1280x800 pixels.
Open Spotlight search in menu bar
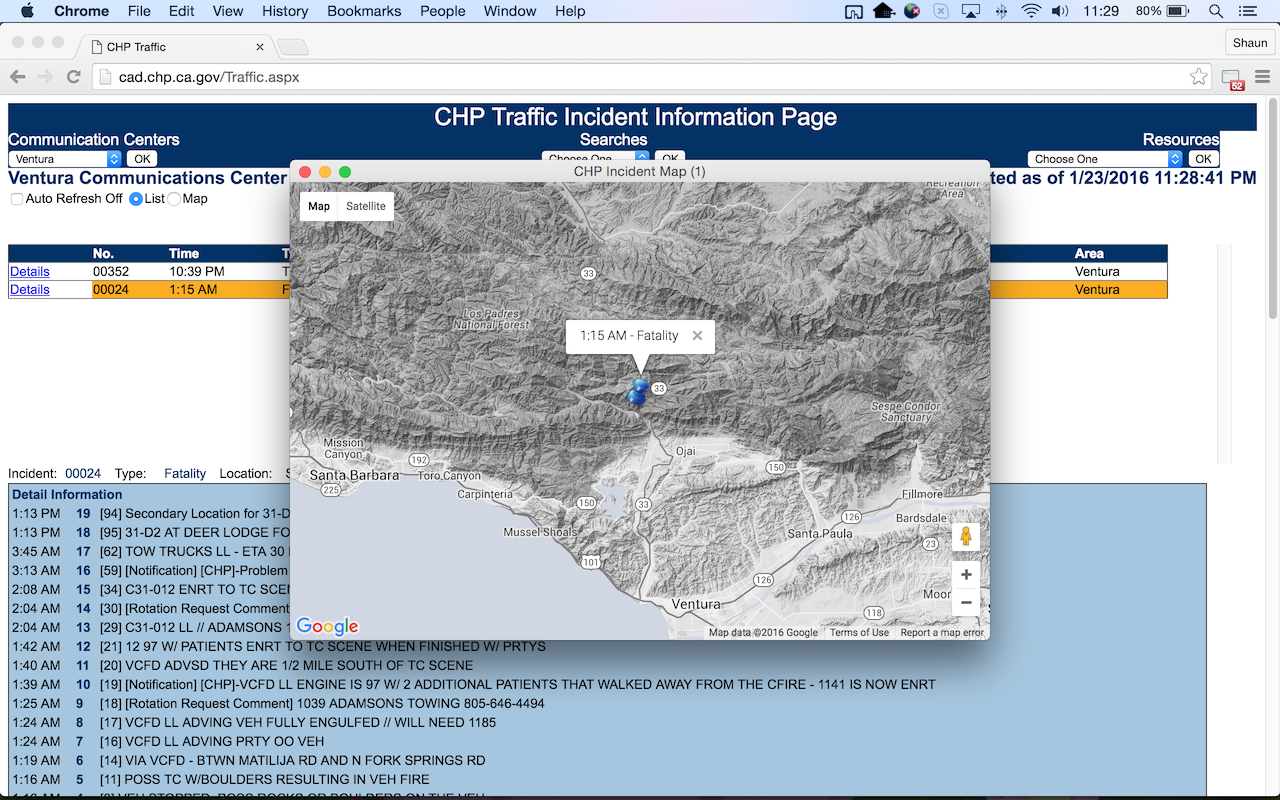point(1216,11)
